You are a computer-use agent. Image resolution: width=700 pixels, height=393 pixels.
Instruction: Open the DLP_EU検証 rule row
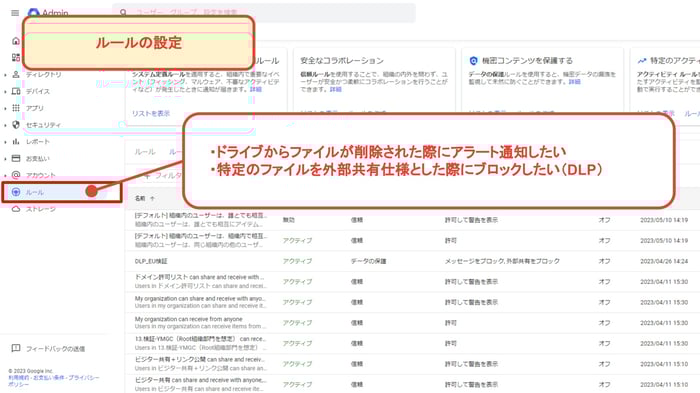(411, 261)
